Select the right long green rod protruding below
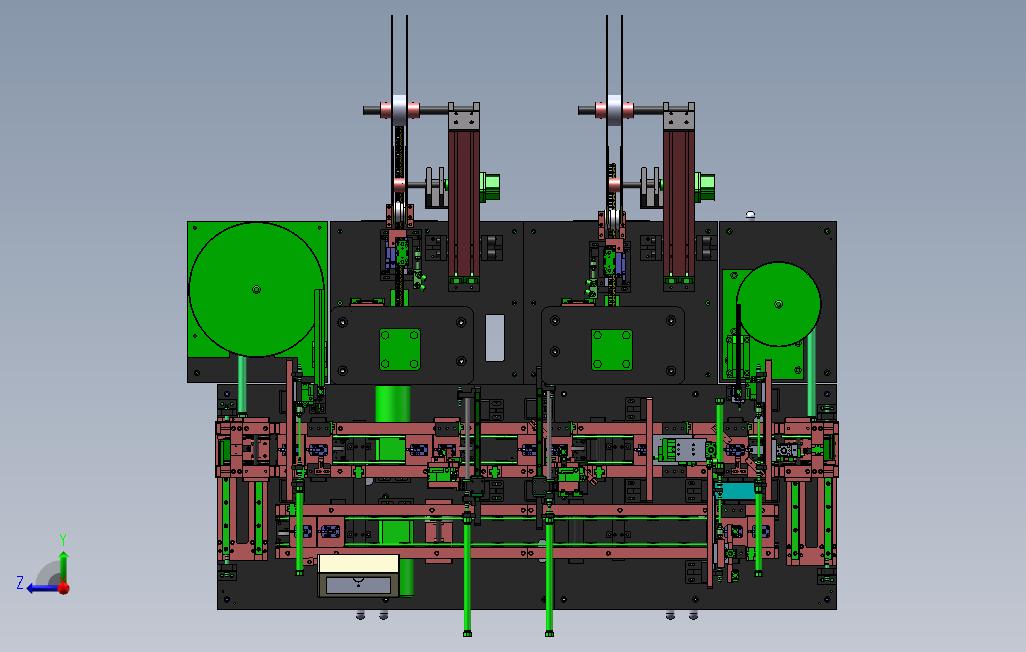1026x652 pixels. point(549,576)
